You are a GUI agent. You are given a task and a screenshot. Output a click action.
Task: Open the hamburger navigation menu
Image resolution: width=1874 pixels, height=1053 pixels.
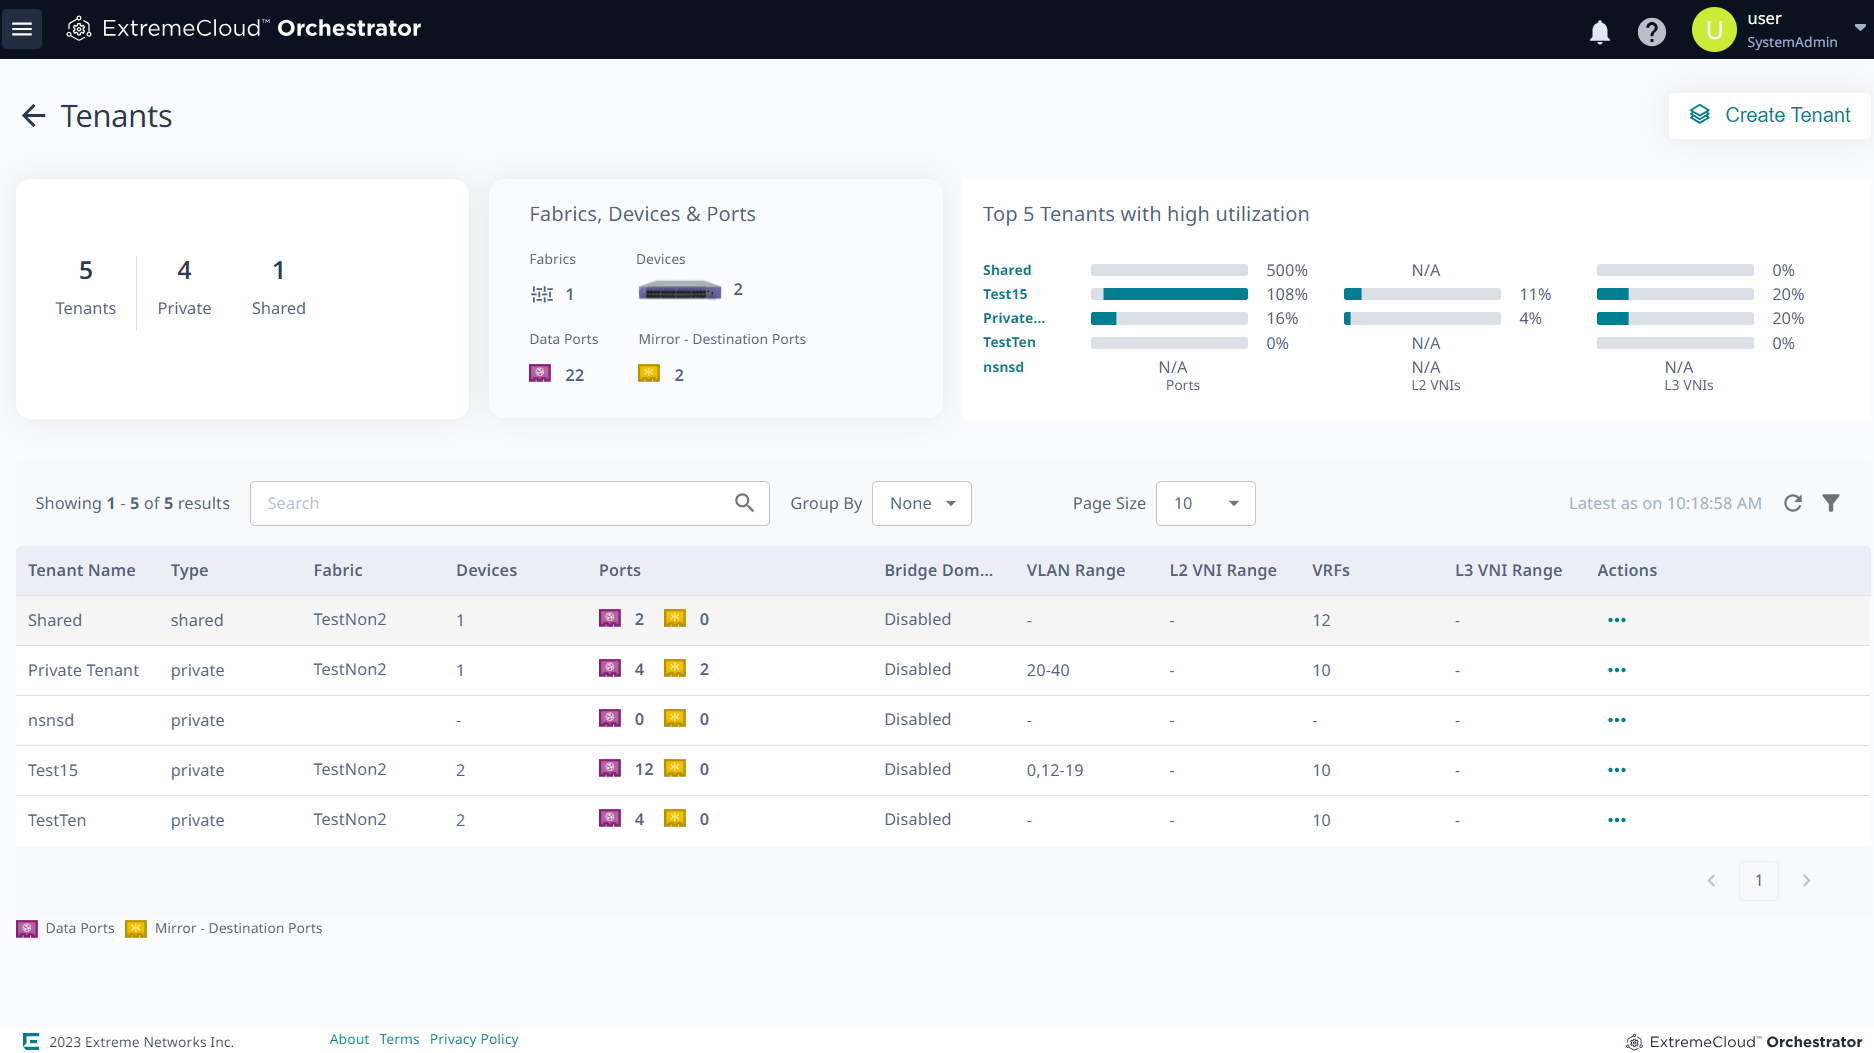point(22,29)
